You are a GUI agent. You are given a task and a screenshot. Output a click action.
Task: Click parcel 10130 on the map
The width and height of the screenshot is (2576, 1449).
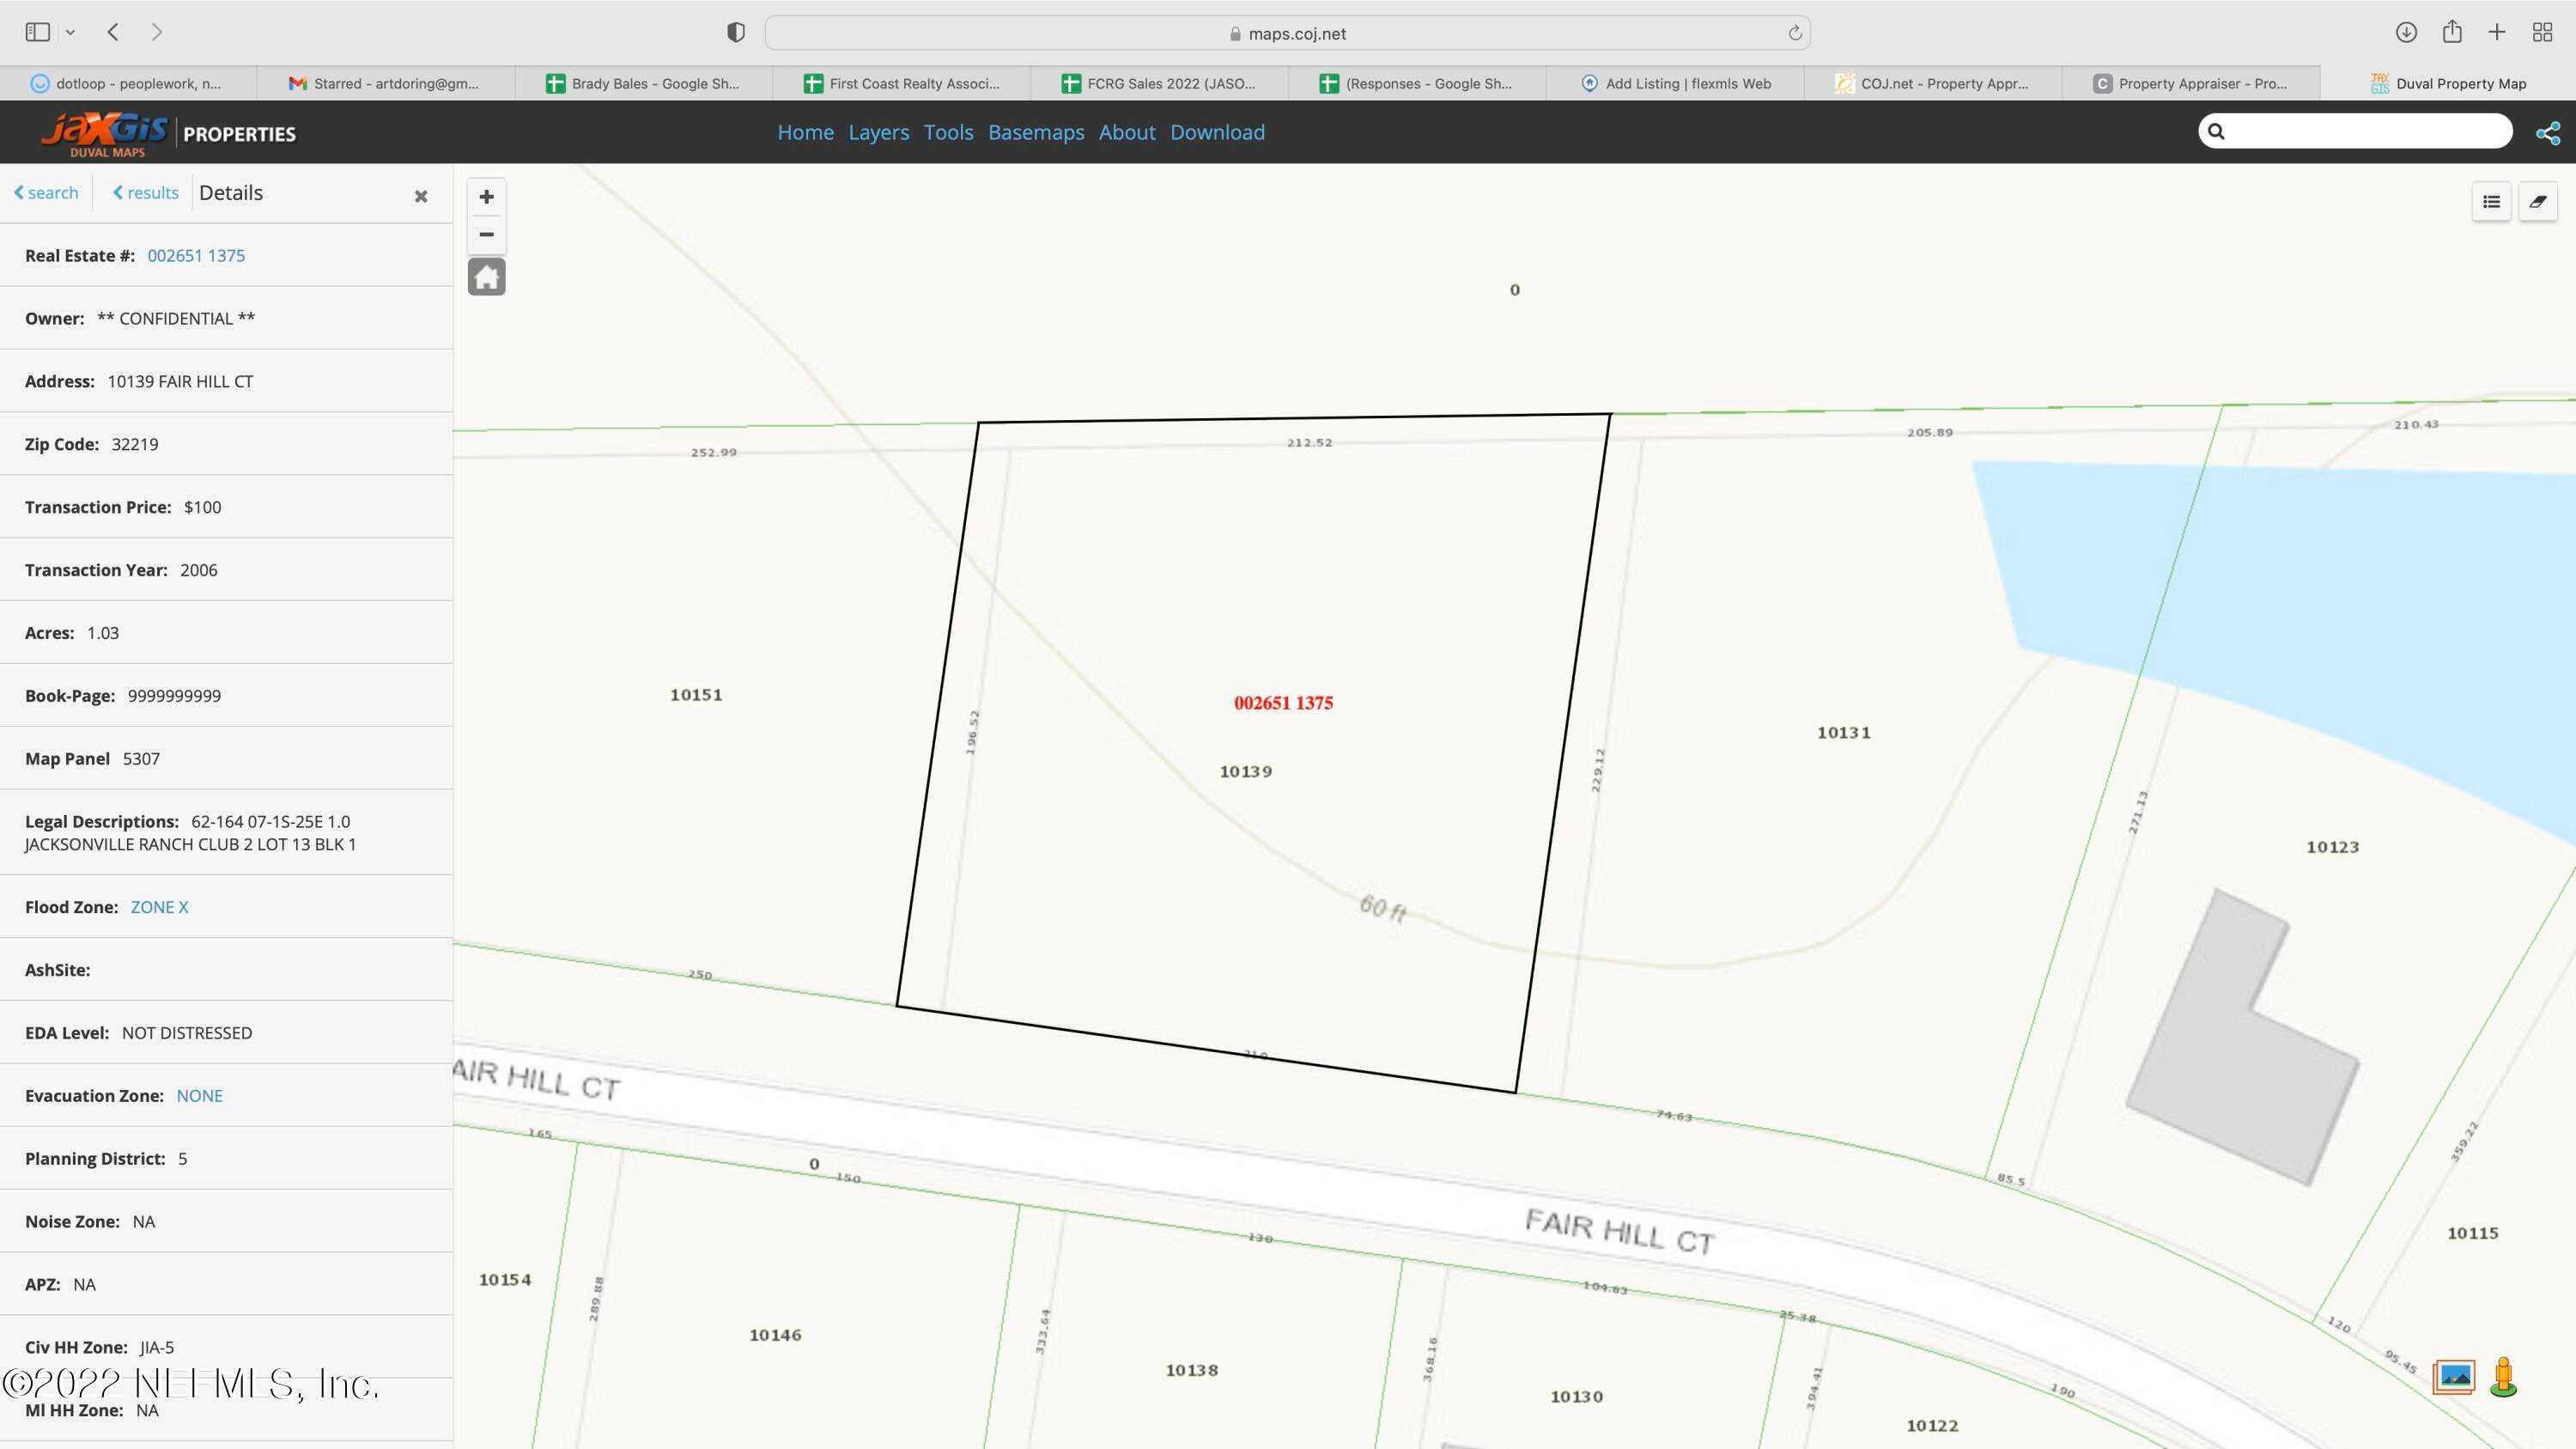[x=1576, y=1396]
